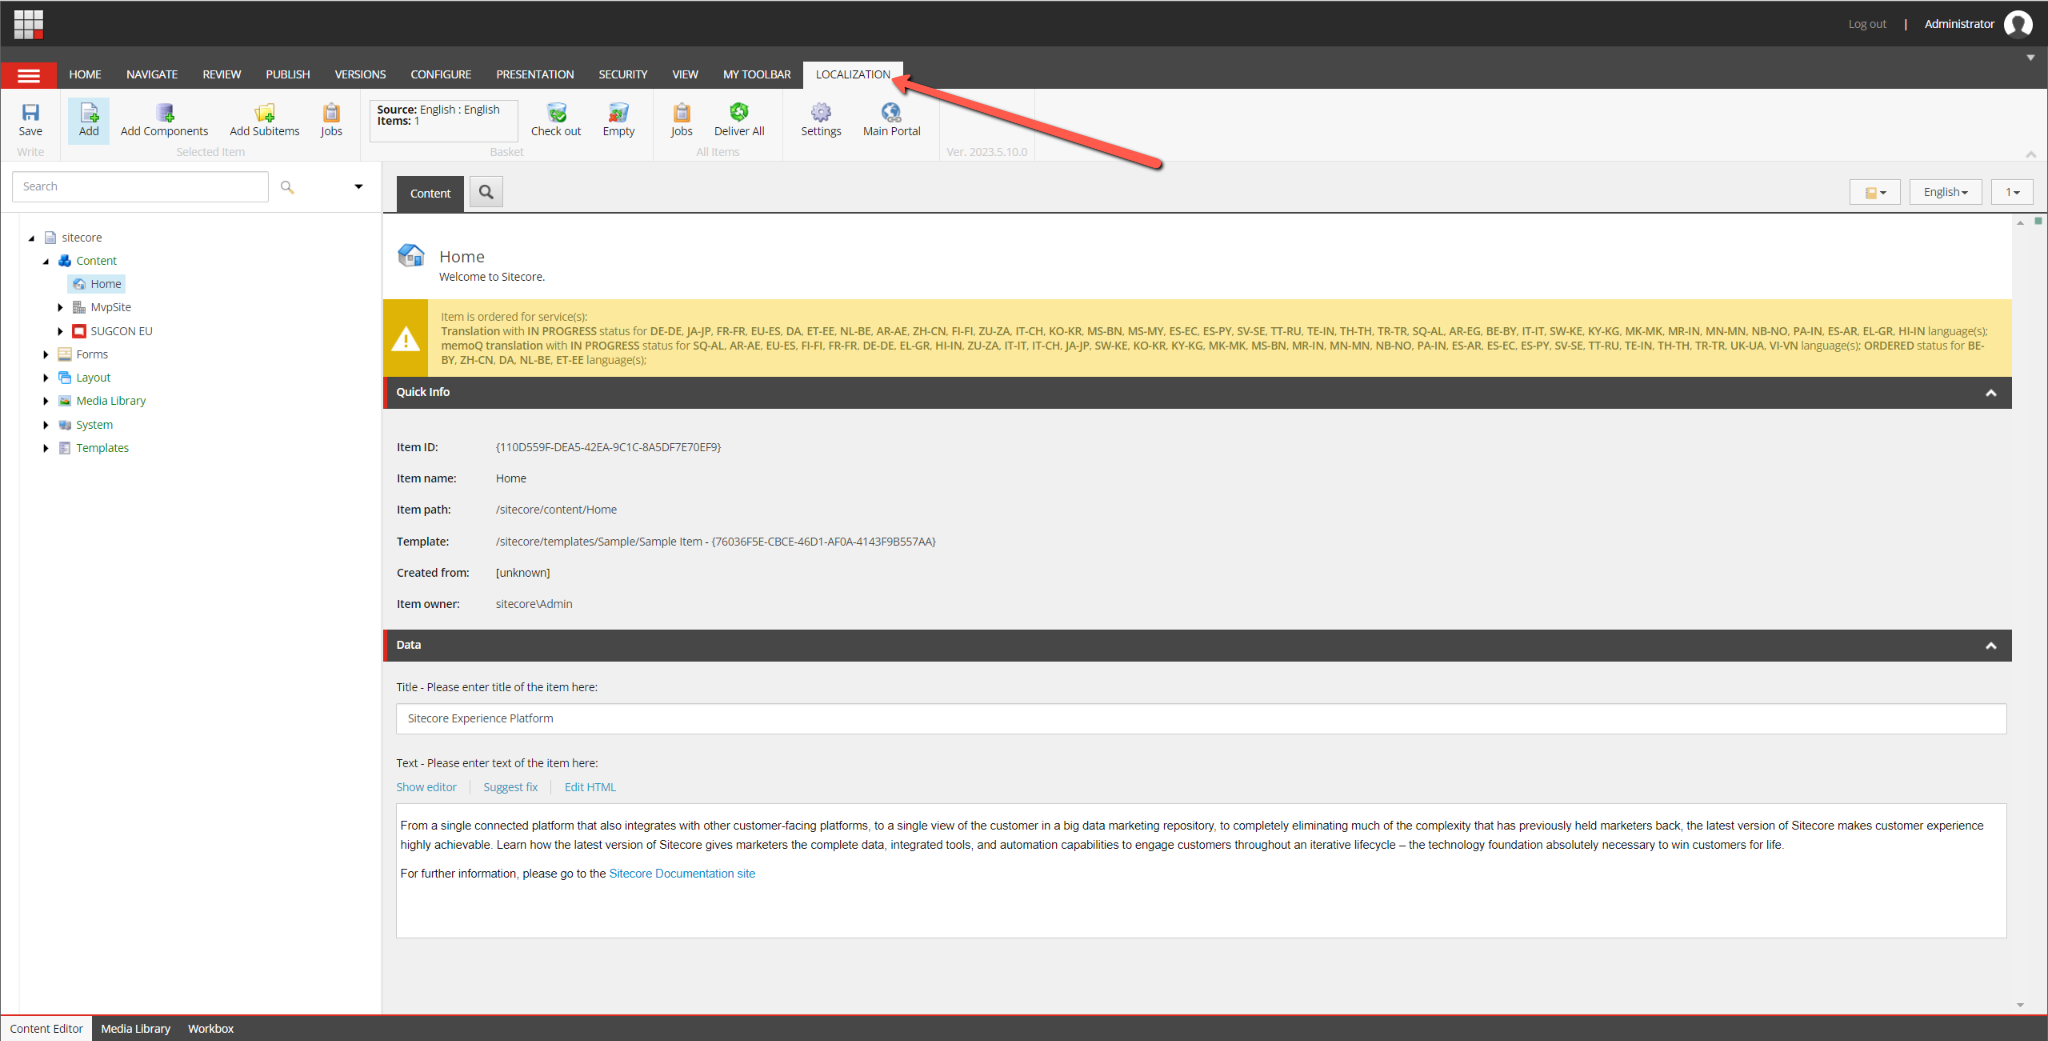Viewport: 2048px width, 1041px height.
Task: Open the search options dropdown arrow
Action: tap(358, 187)
